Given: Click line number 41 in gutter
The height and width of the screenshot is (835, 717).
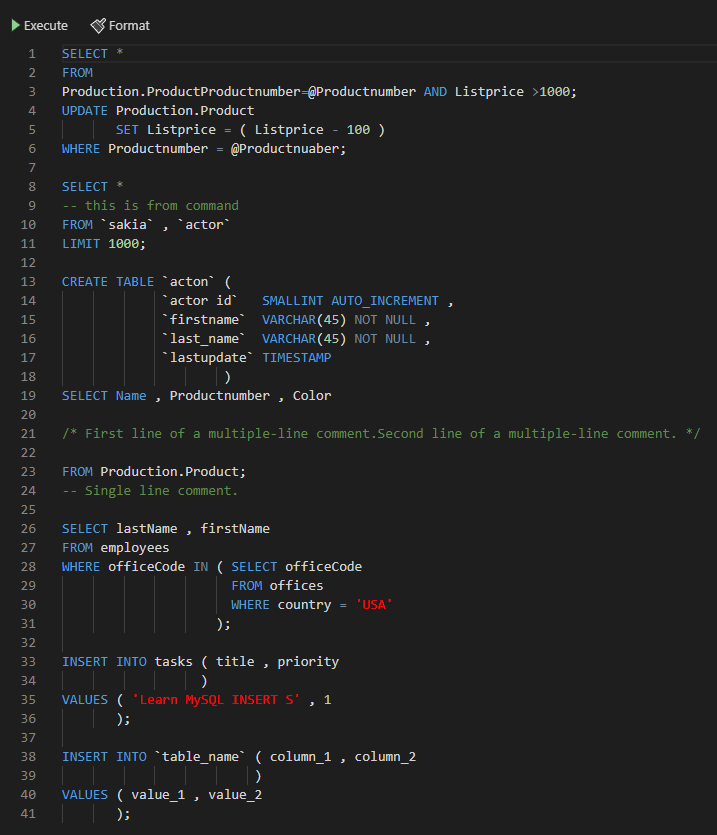Looking at the screenshot, I should [28, 814].
